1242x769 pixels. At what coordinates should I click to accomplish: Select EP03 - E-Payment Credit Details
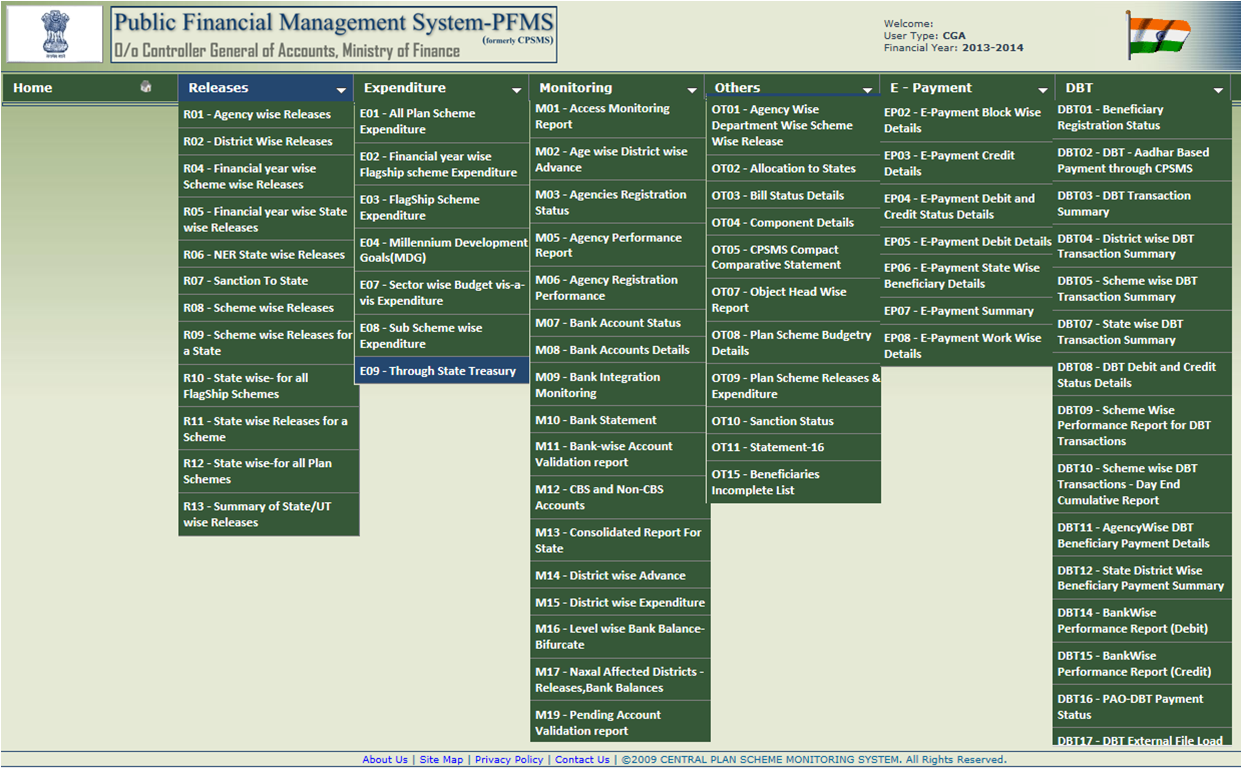[968, 164]
